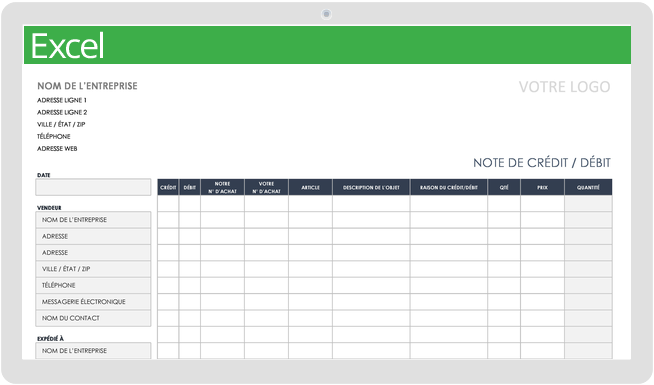
Task: Click the Excel logo in green banner
Action: 68,46
